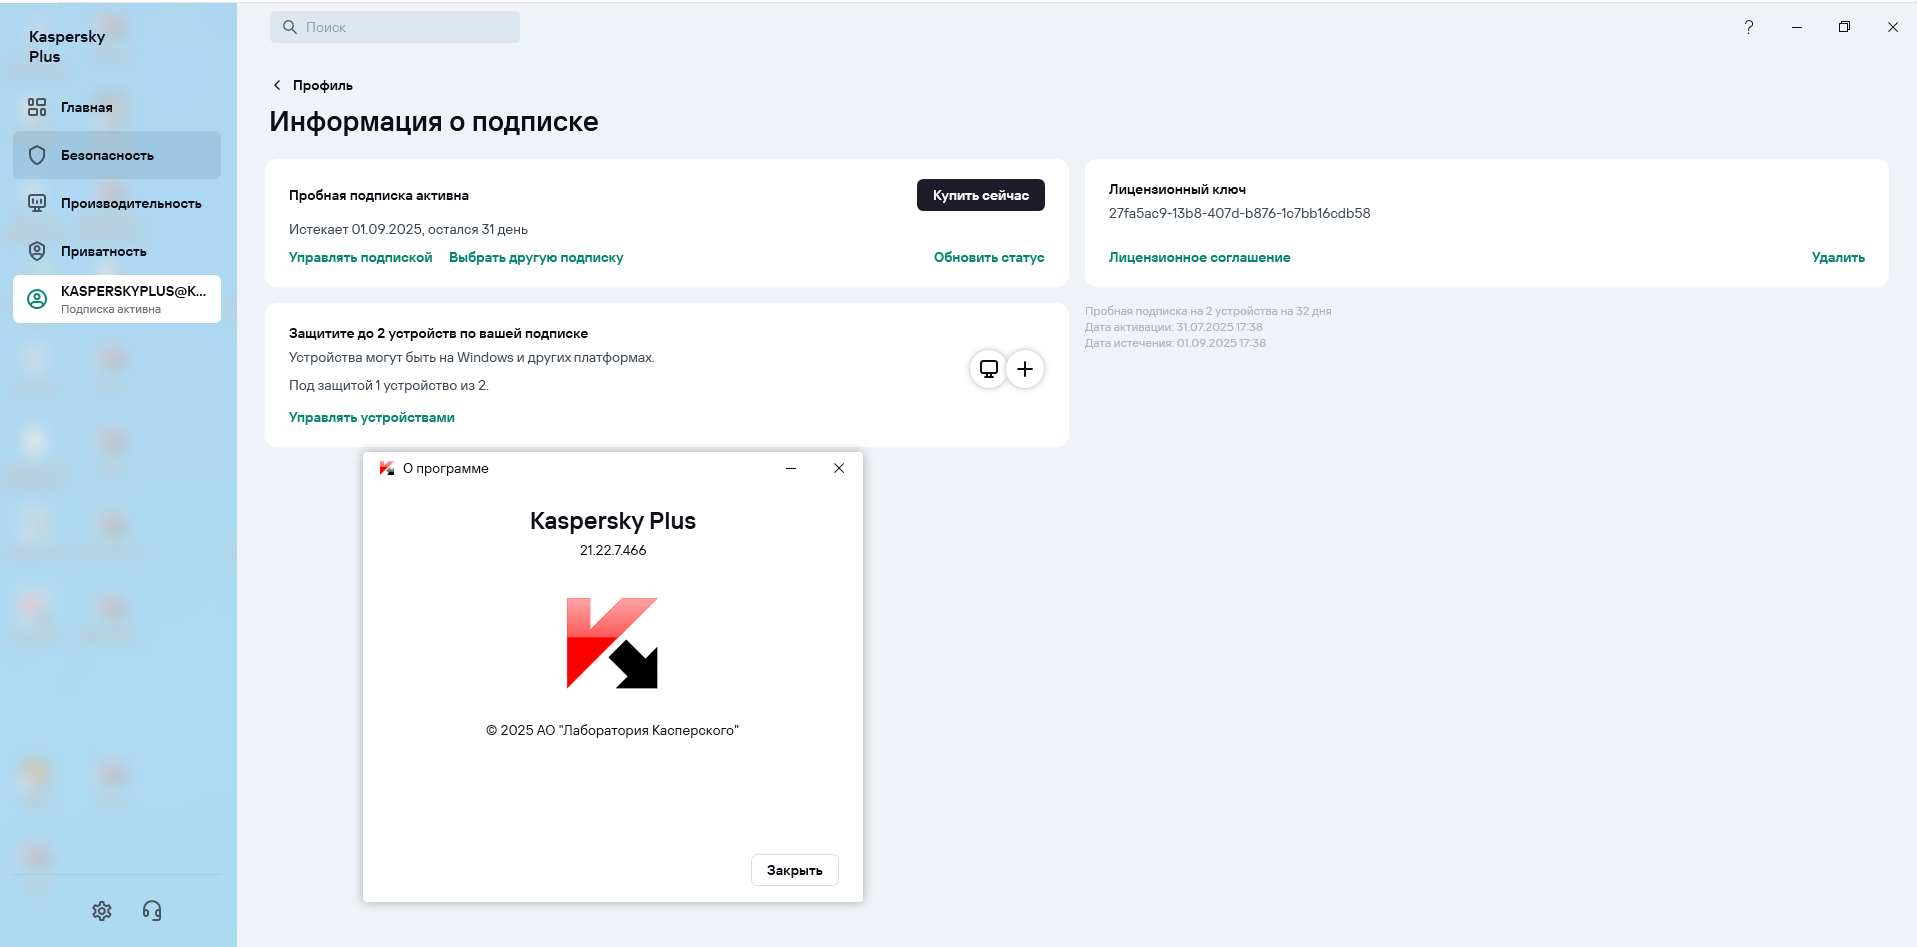Open Лицензионное соглашение link
The height and width of the screenshot is (947, 1917).
click(1200, 257)
